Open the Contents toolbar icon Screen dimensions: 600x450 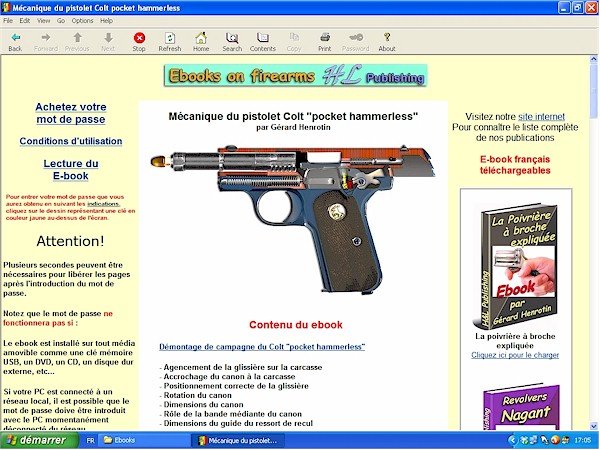263,38
